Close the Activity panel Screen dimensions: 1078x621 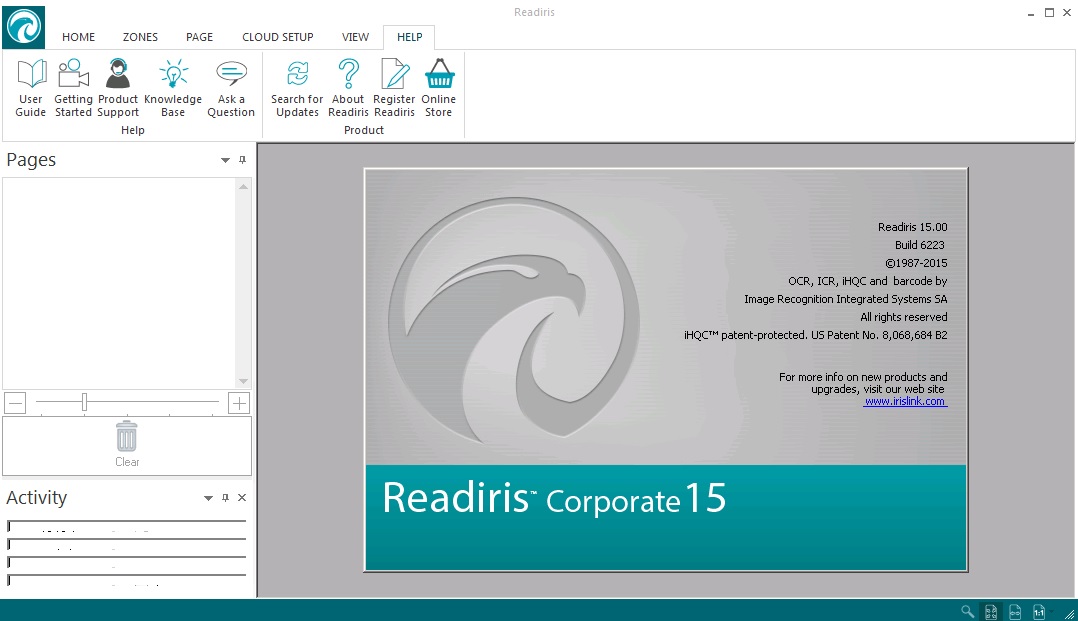[242, 497]
